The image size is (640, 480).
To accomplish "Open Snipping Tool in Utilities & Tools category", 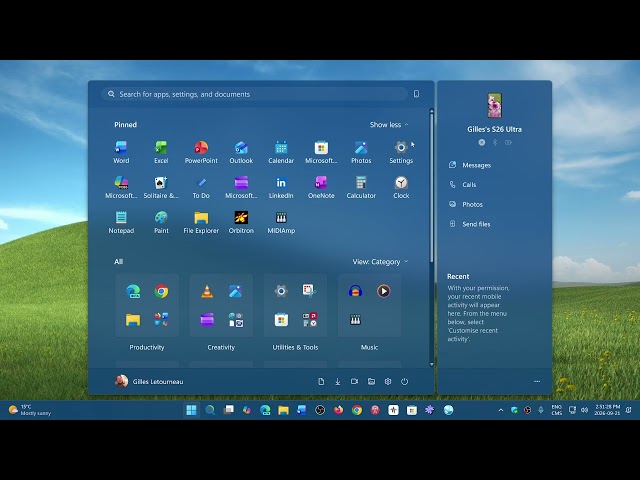I will pos(309,291).
